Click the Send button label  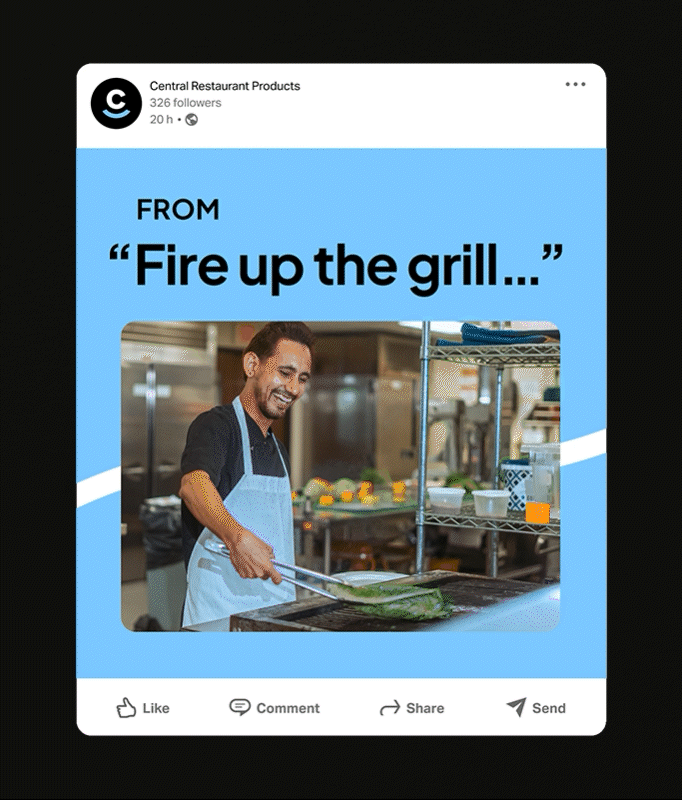click(549, 708)
